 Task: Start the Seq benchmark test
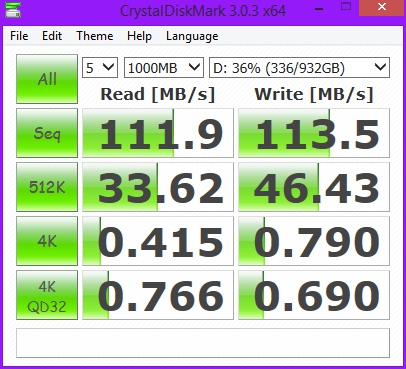tap(47, 133)
